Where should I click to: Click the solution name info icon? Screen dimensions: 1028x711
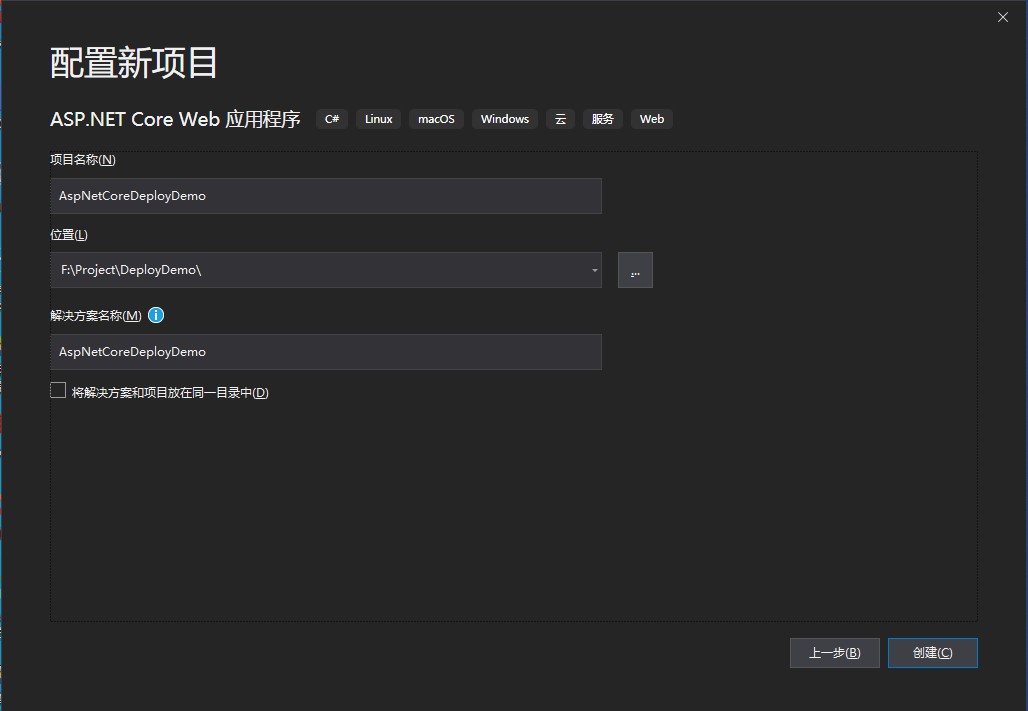pyautogui.click(x=156, y=315)
